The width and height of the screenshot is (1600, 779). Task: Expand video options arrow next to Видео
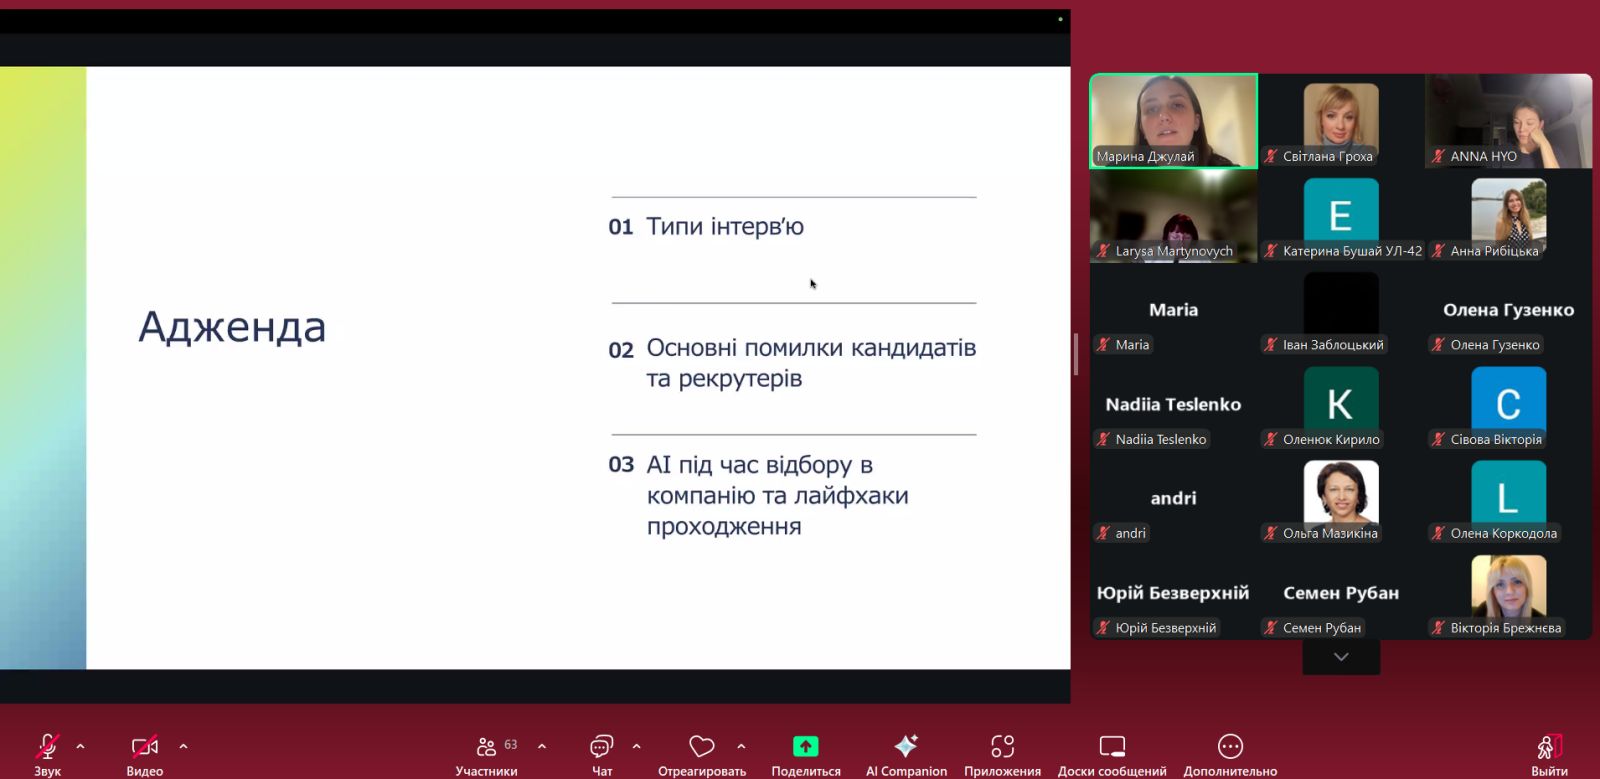[x=183, y=746]
